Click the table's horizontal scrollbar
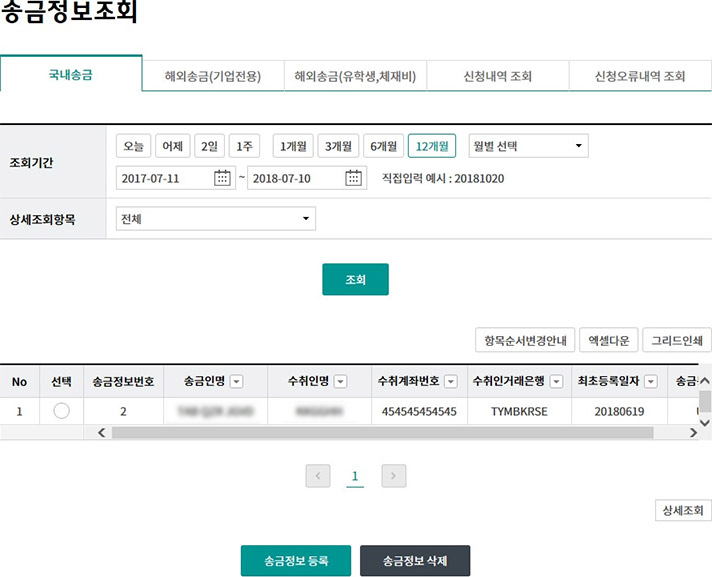 pos(380,433)
